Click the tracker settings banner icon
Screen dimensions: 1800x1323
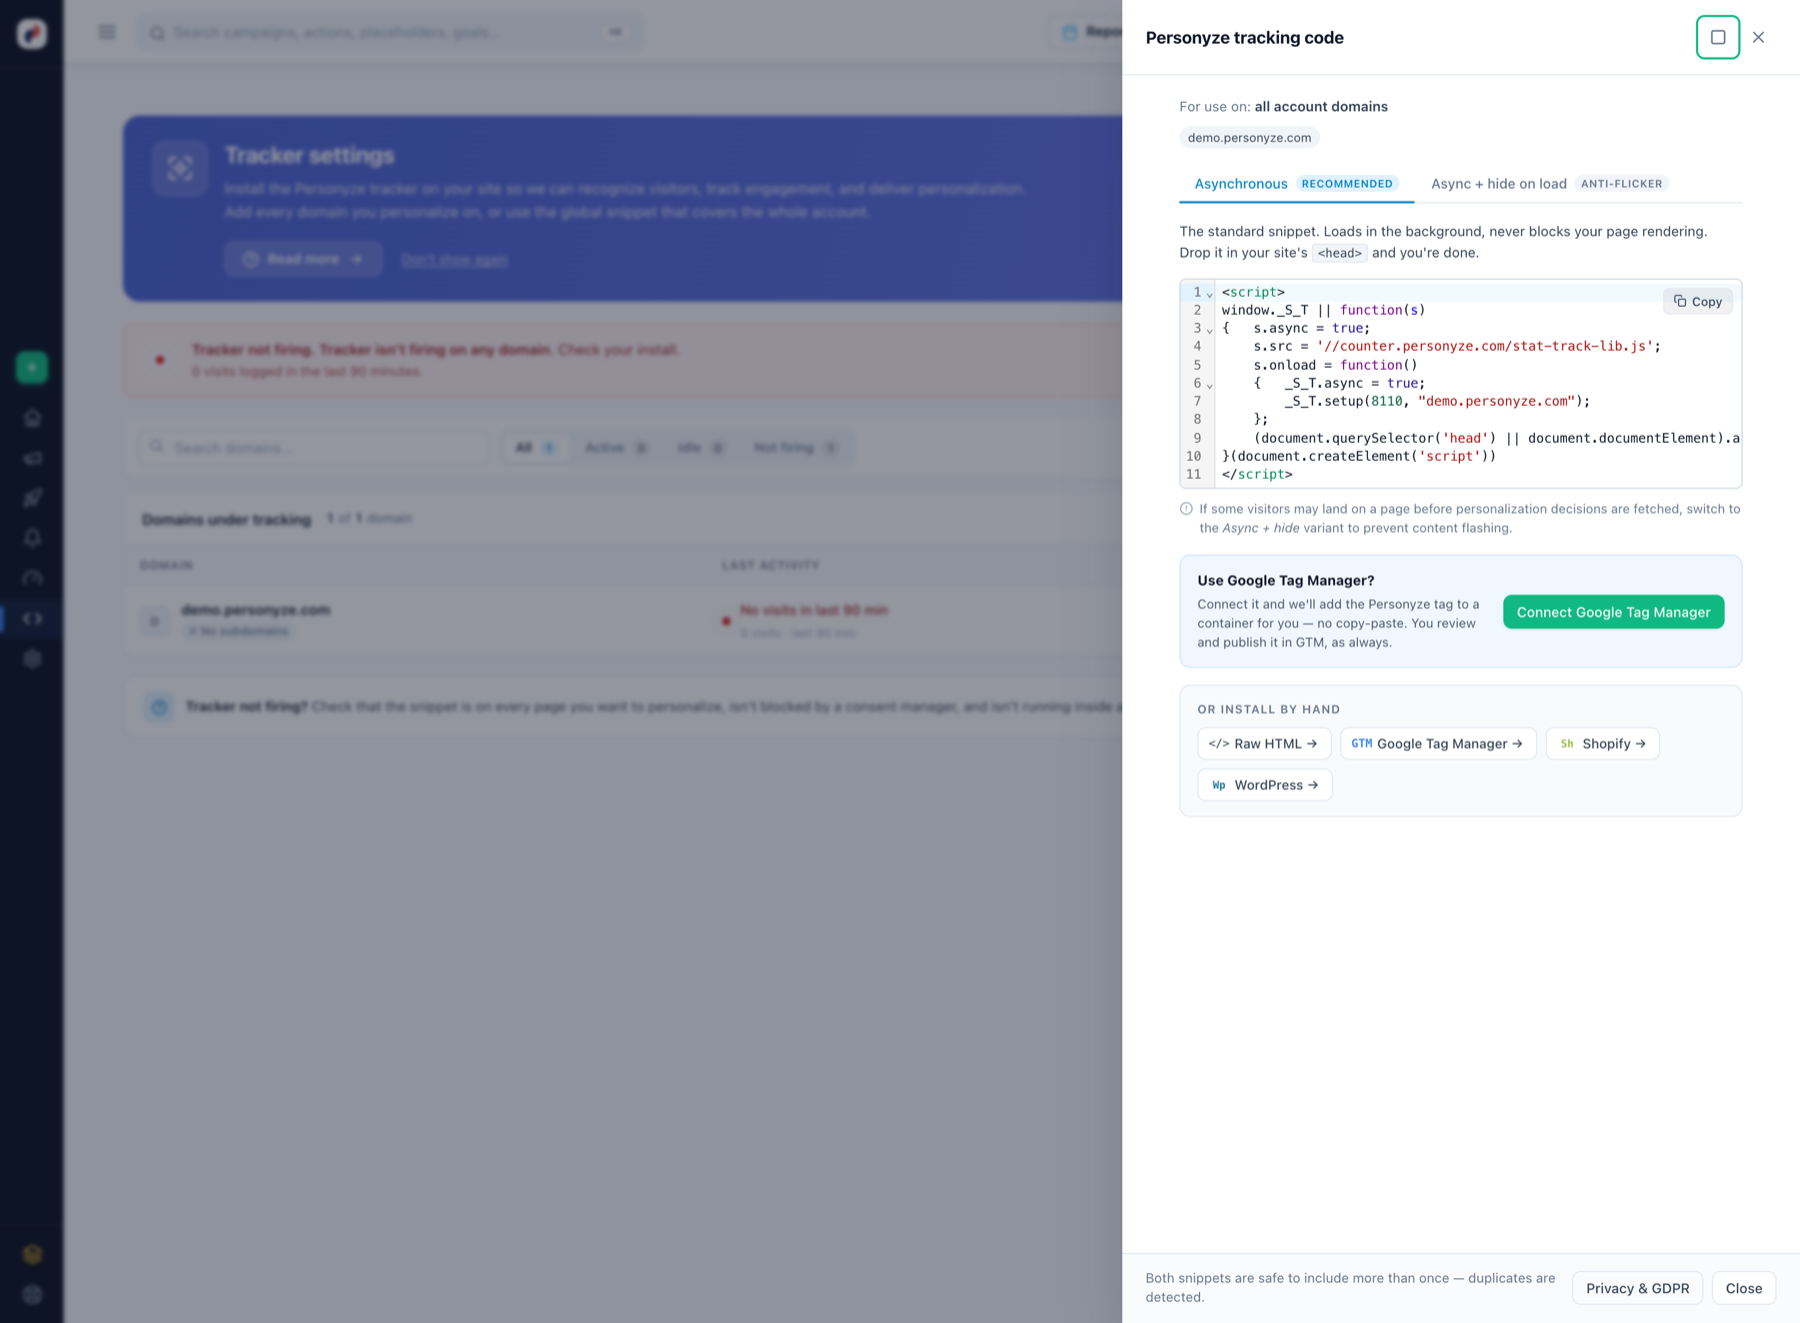[x=180, y=168]
